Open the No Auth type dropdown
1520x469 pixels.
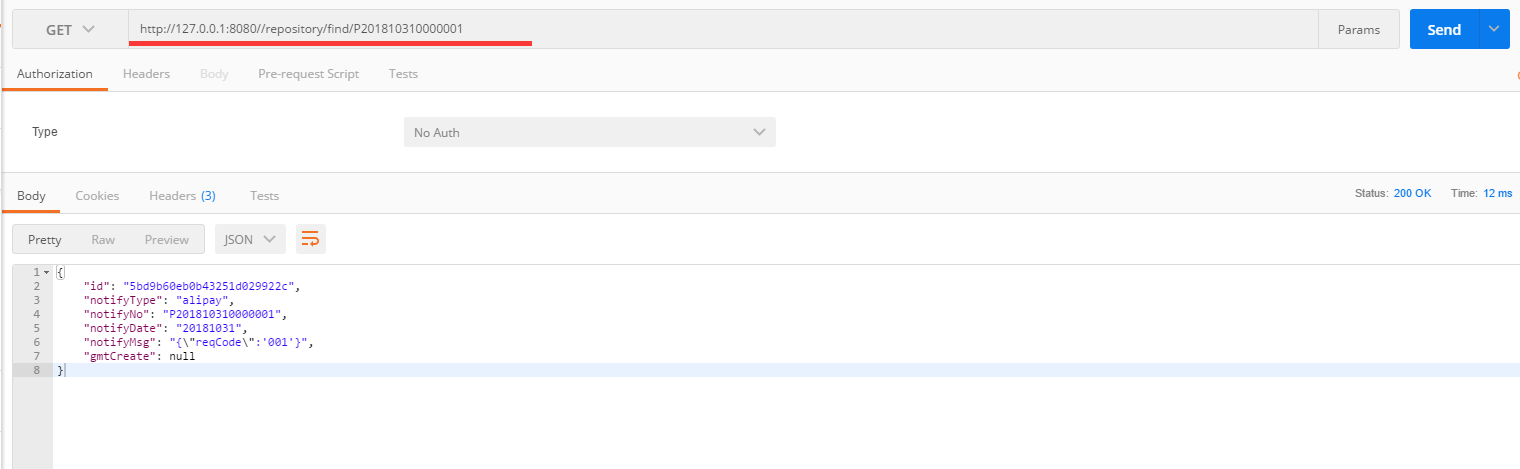(x=590, y=132)
